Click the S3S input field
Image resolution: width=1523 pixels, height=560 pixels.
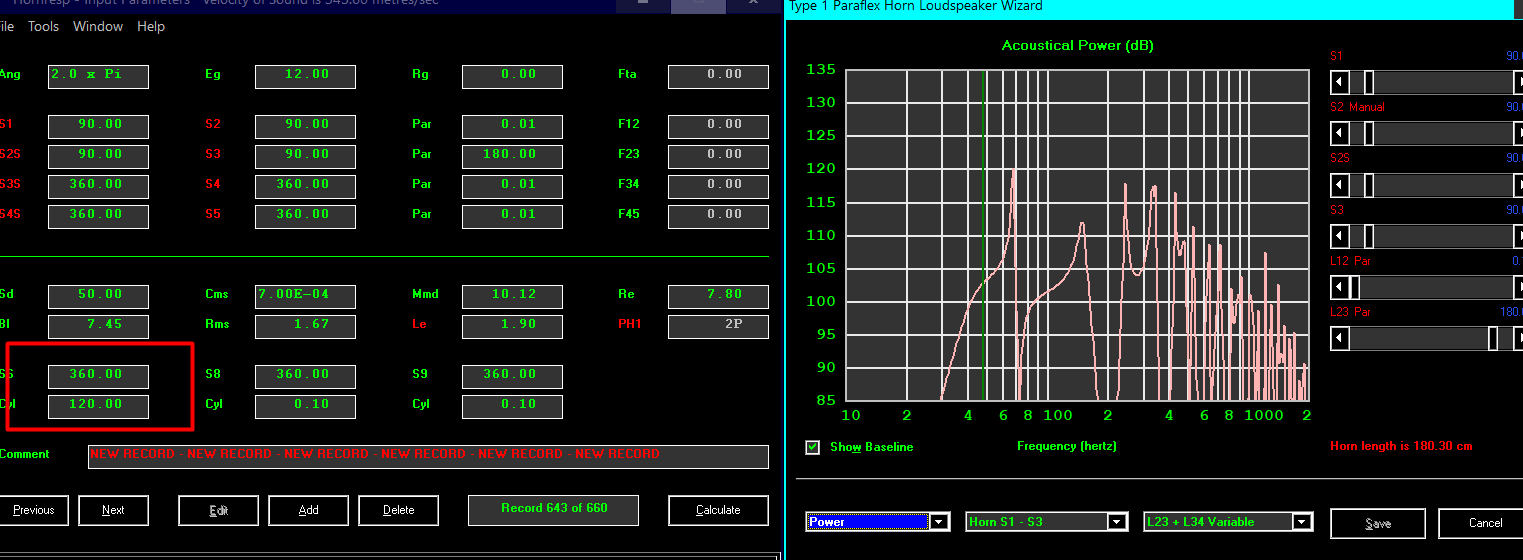point(98,186)
